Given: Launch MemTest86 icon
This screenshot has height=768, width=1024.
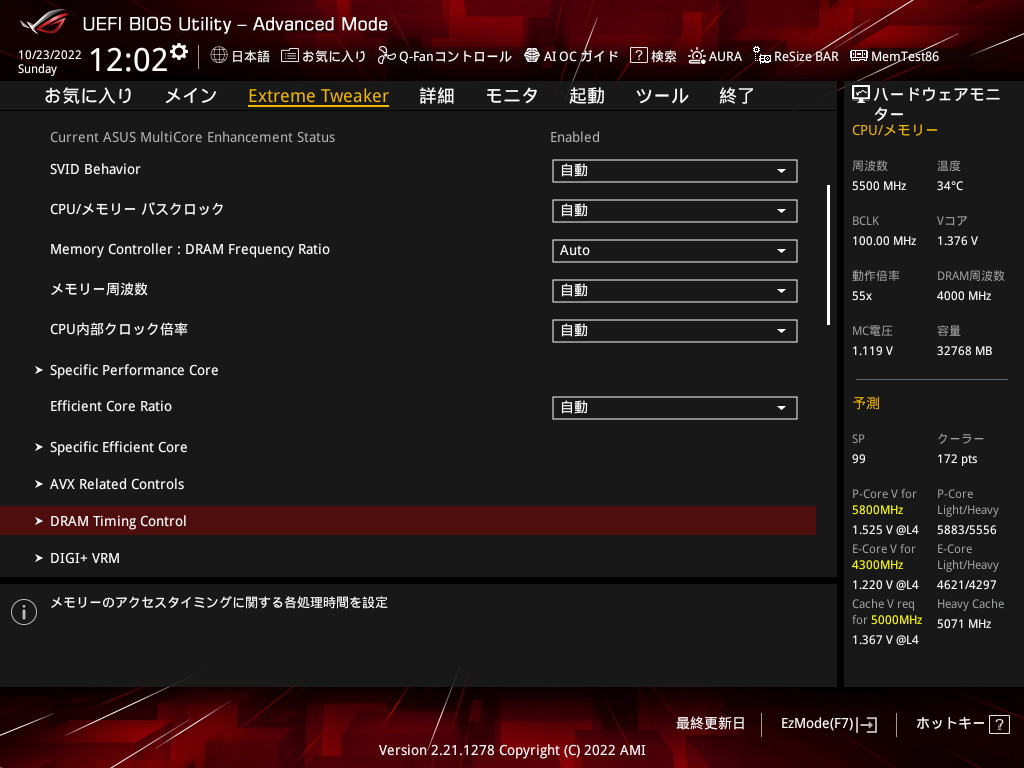Looking at the screenshot, I should point(859,56).
